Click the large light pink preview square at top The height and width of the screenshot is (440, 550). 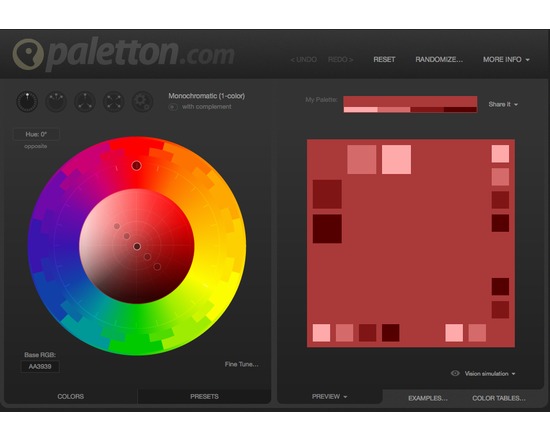[x=396, y=159]
